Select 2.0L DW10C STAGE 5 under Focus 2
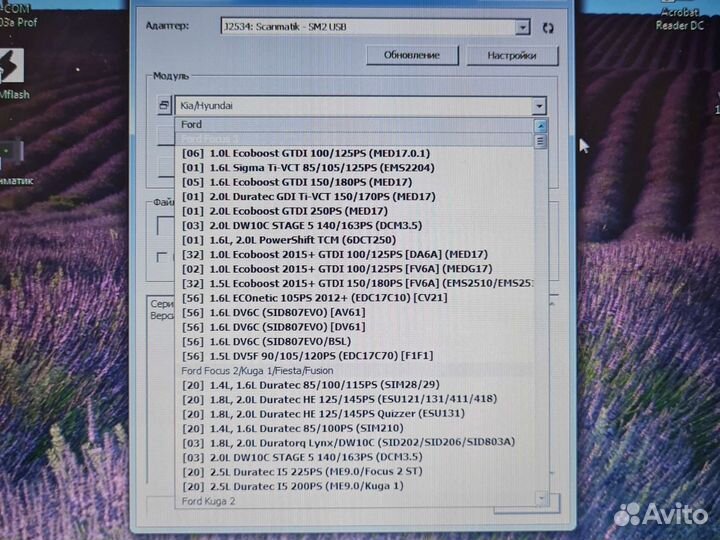Viewport: 720px width, 540px height. pyautogui.click(x=354, y=457)
